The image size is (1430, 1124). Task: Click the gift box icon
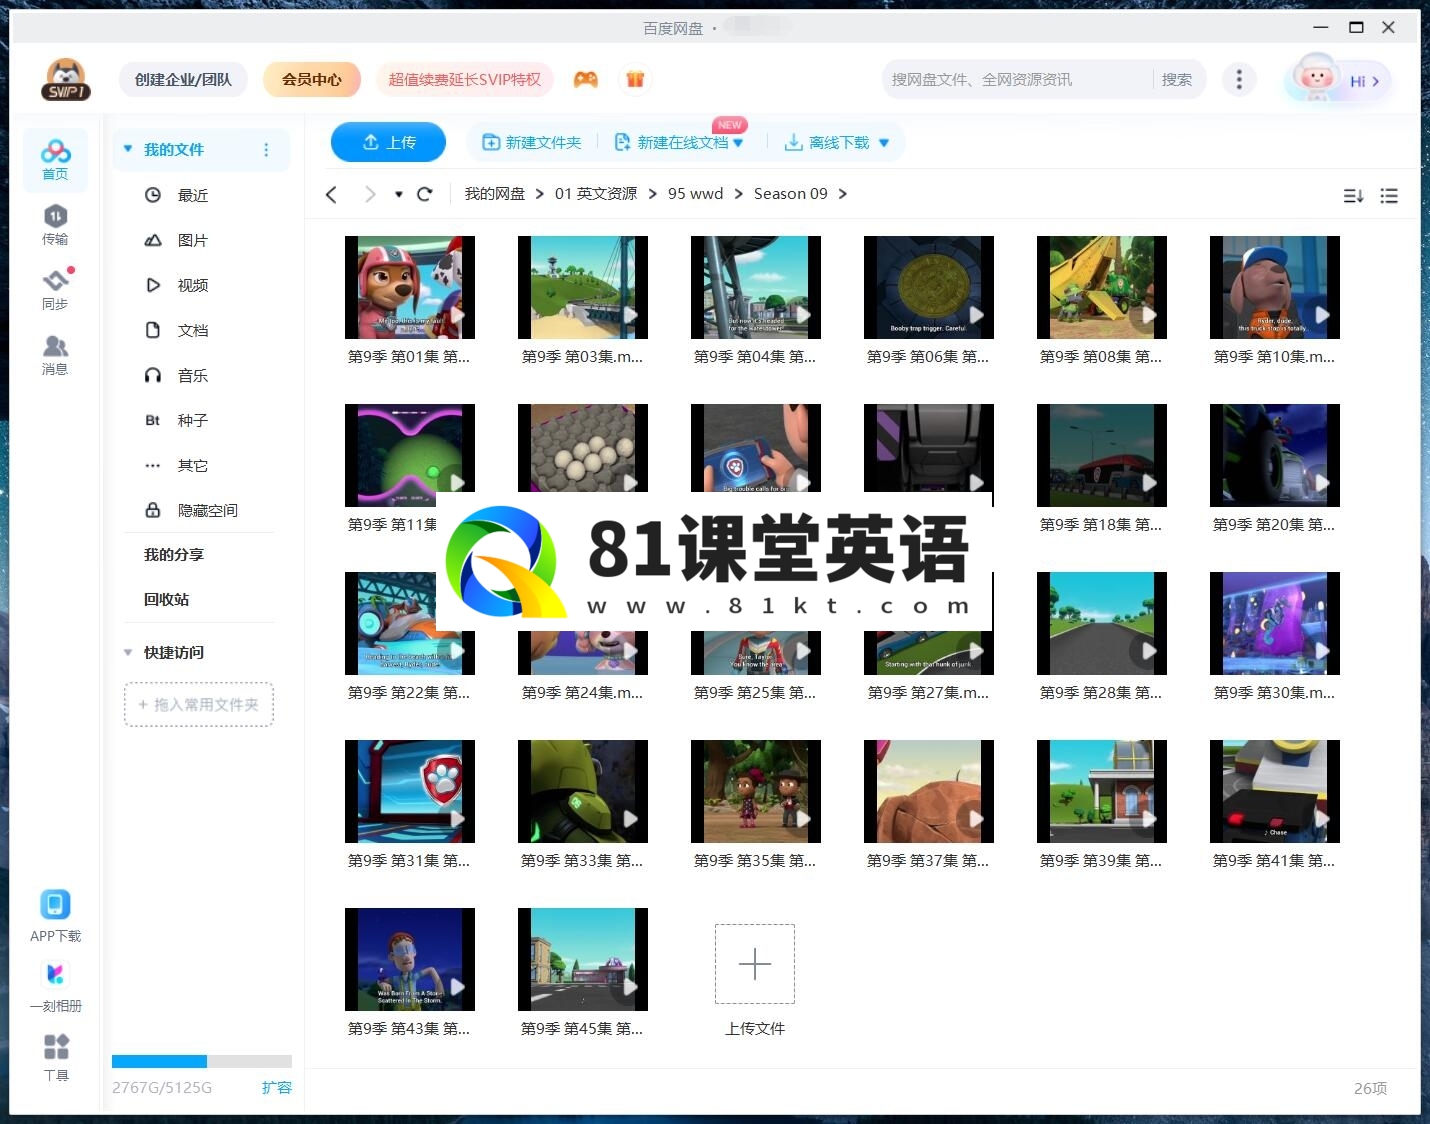(635, 79)
